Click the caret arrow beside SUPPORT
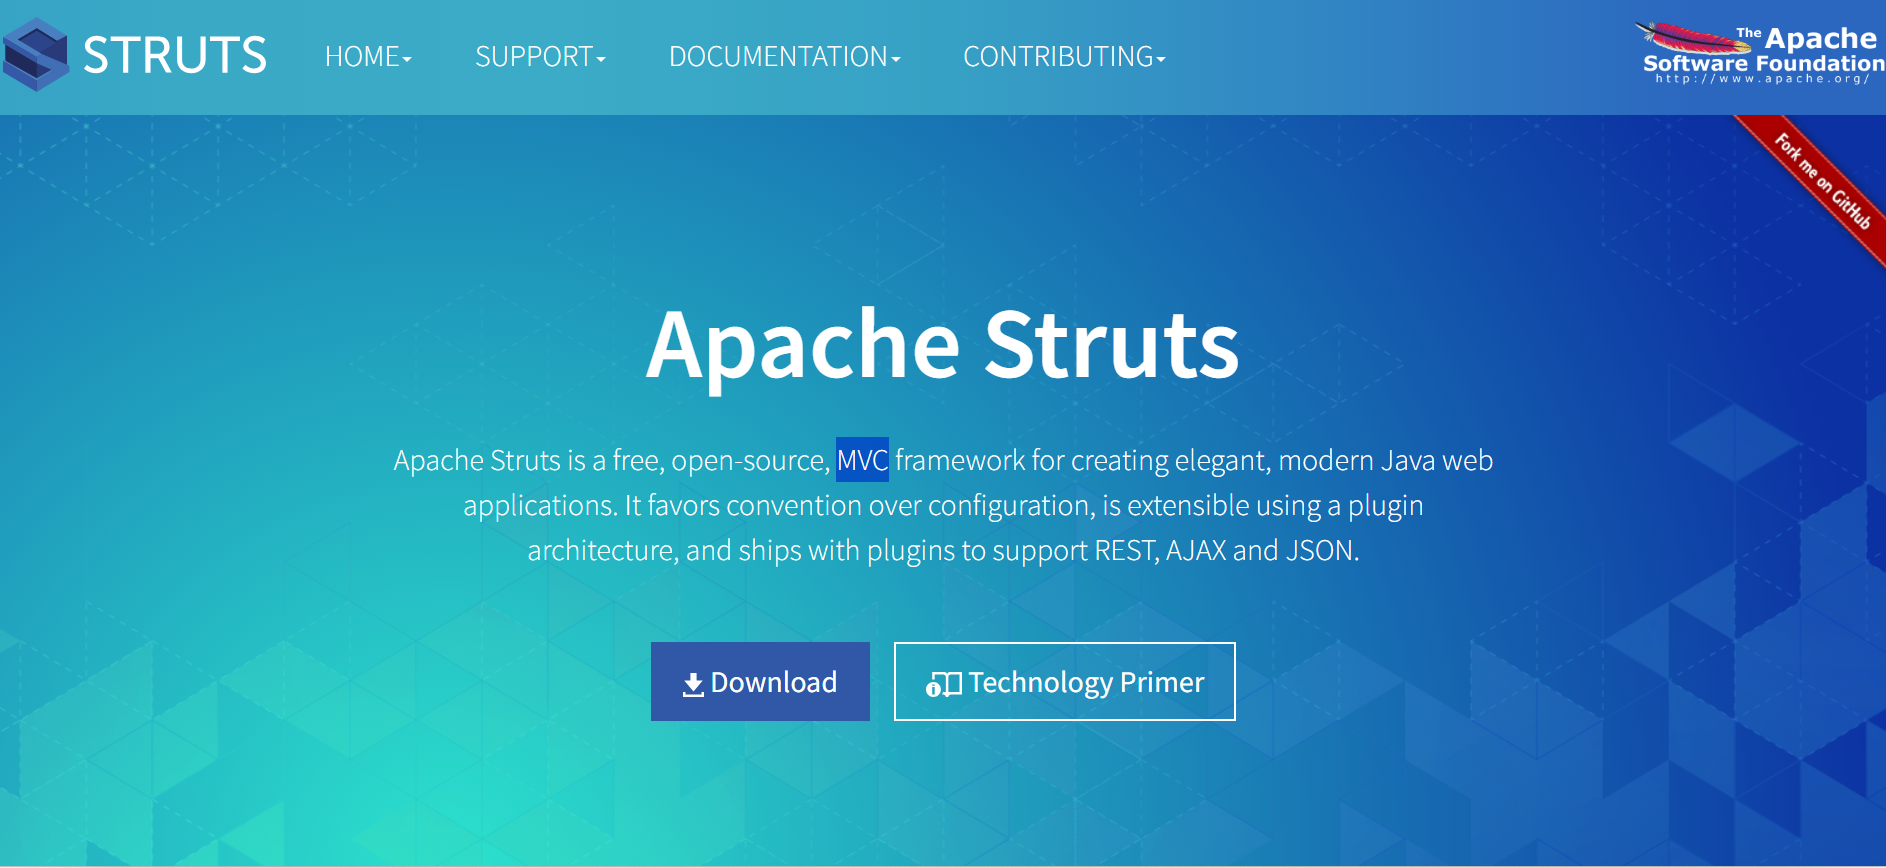Image resolution: width=1886 pixels, height=868 pixels. pyautogui.click(x=601, y=60)
